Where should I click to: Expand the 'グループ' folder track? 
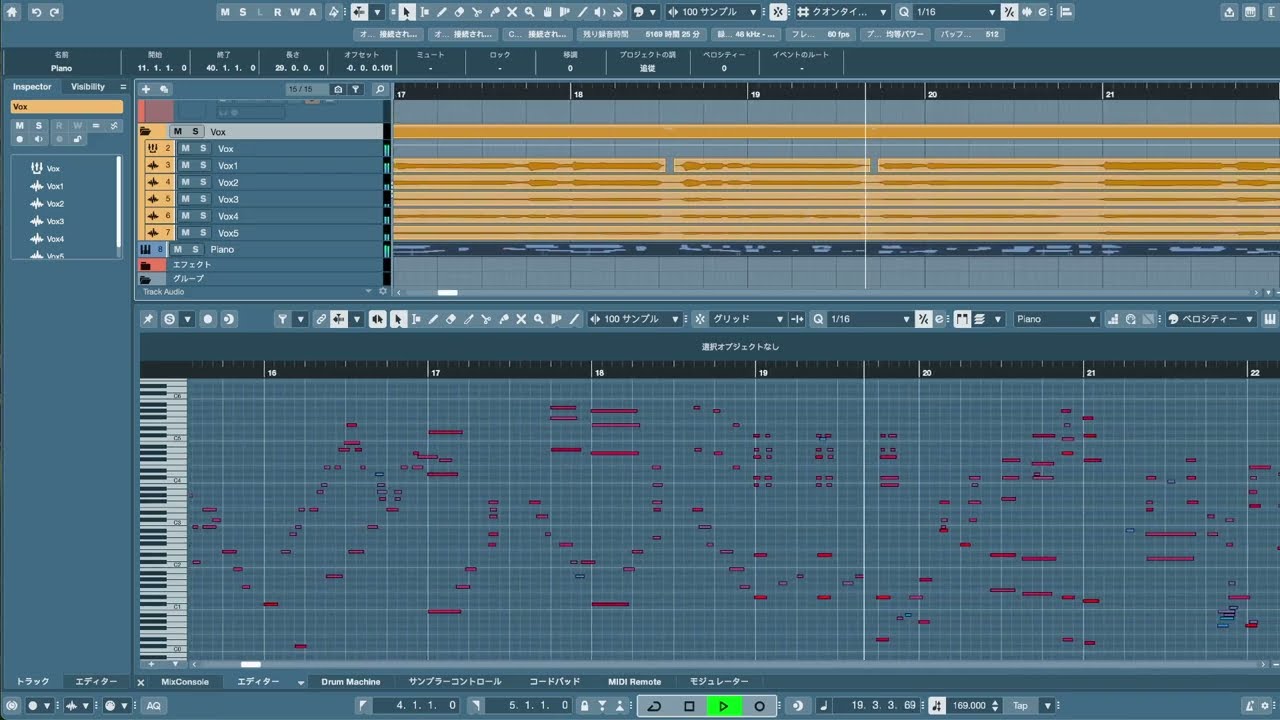click(146, 279)
